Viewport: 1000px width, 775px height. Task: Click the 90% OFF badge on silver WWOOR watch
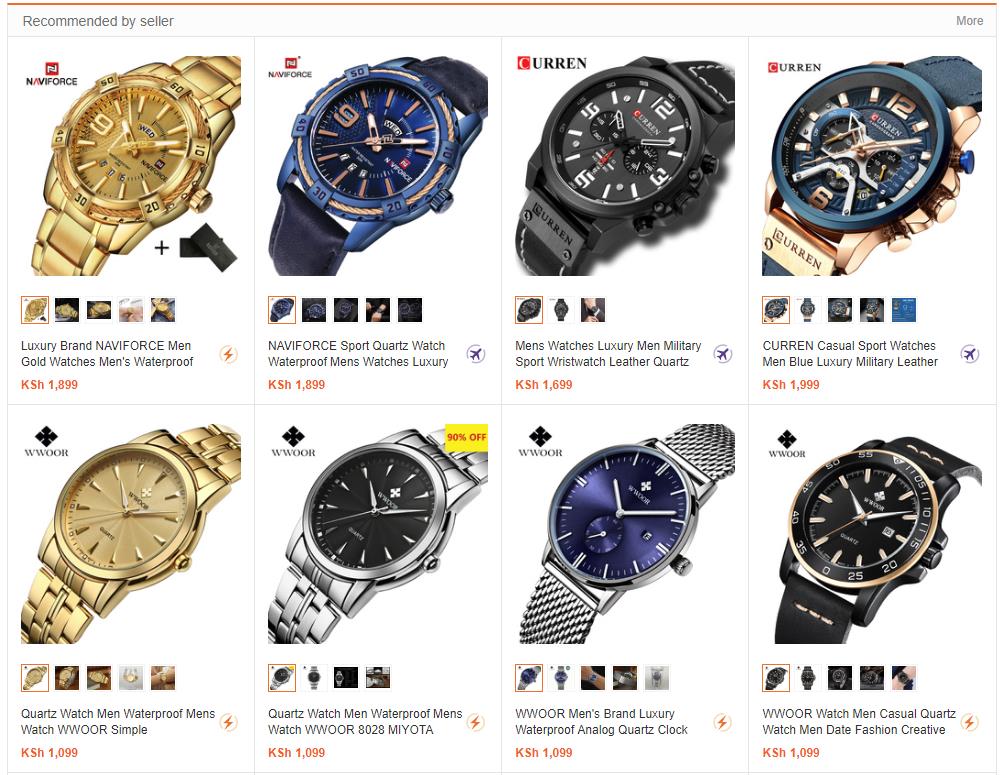coord(466,438)
